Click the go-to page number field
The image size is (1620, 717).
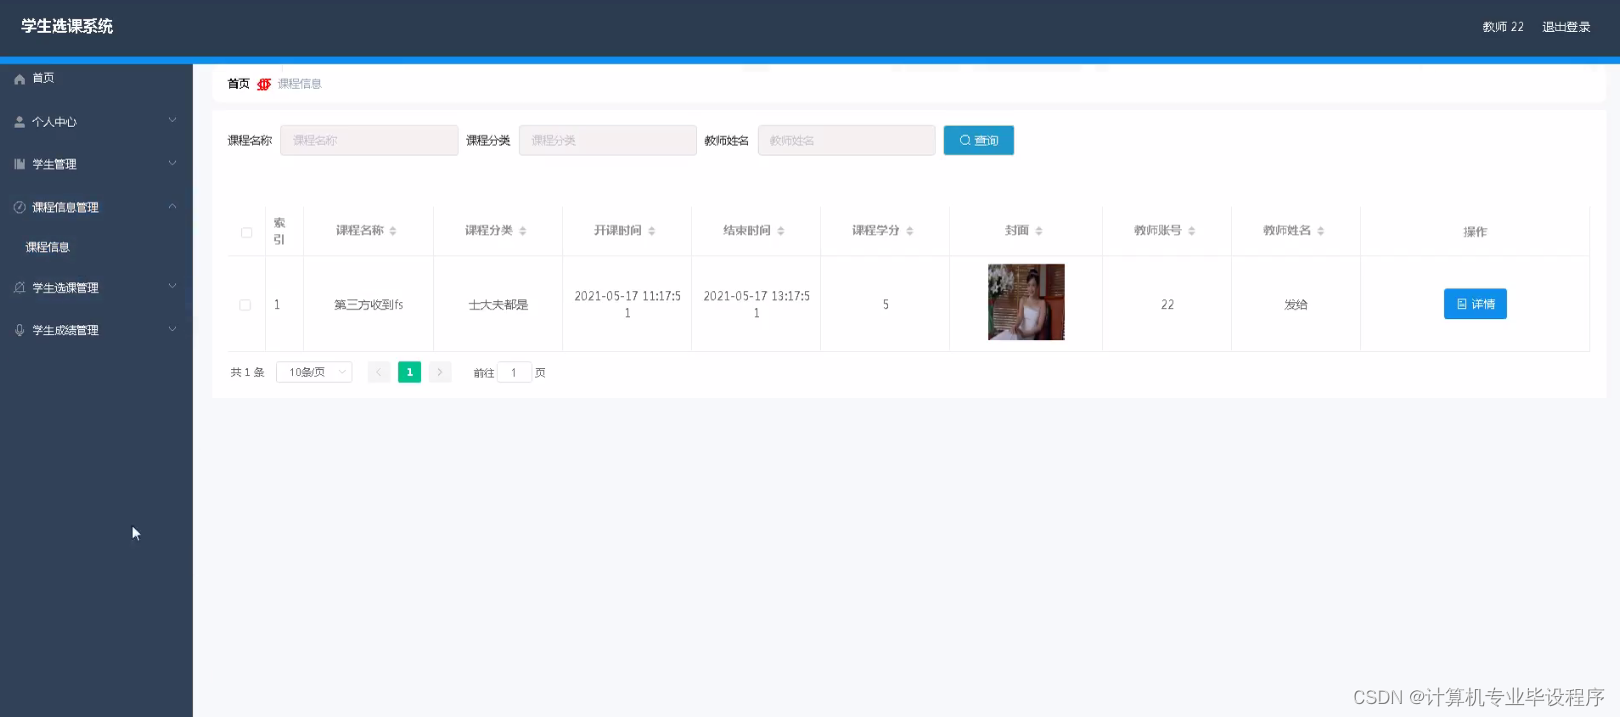pyautogui.click(x=514, y=372)
